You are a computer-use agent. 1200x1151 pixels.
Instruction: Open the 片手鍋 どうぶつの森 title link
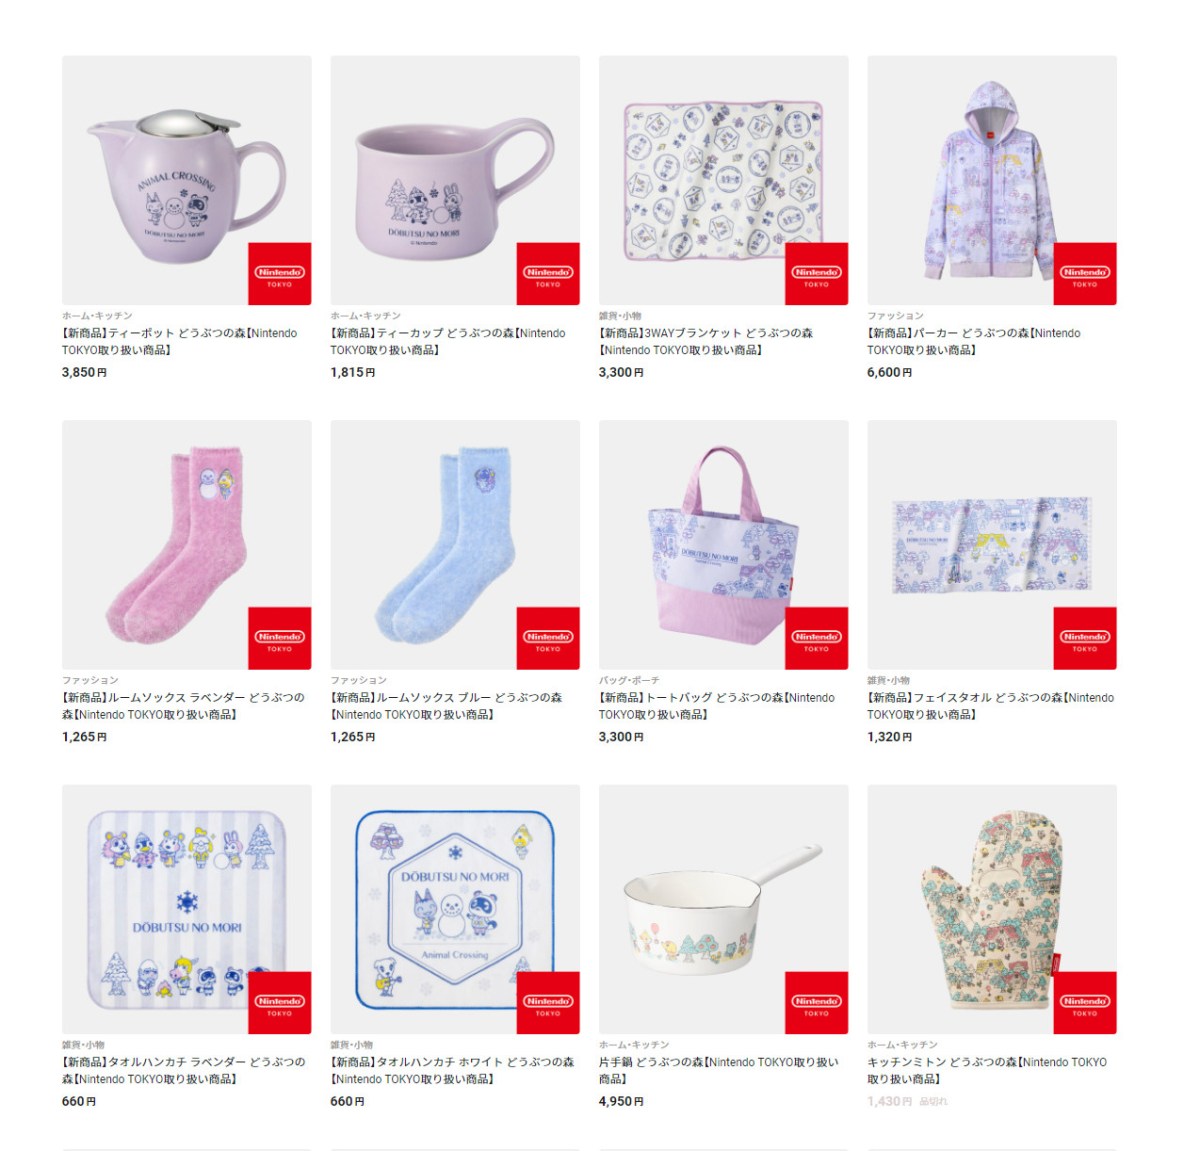click(x=719, y=1070)
